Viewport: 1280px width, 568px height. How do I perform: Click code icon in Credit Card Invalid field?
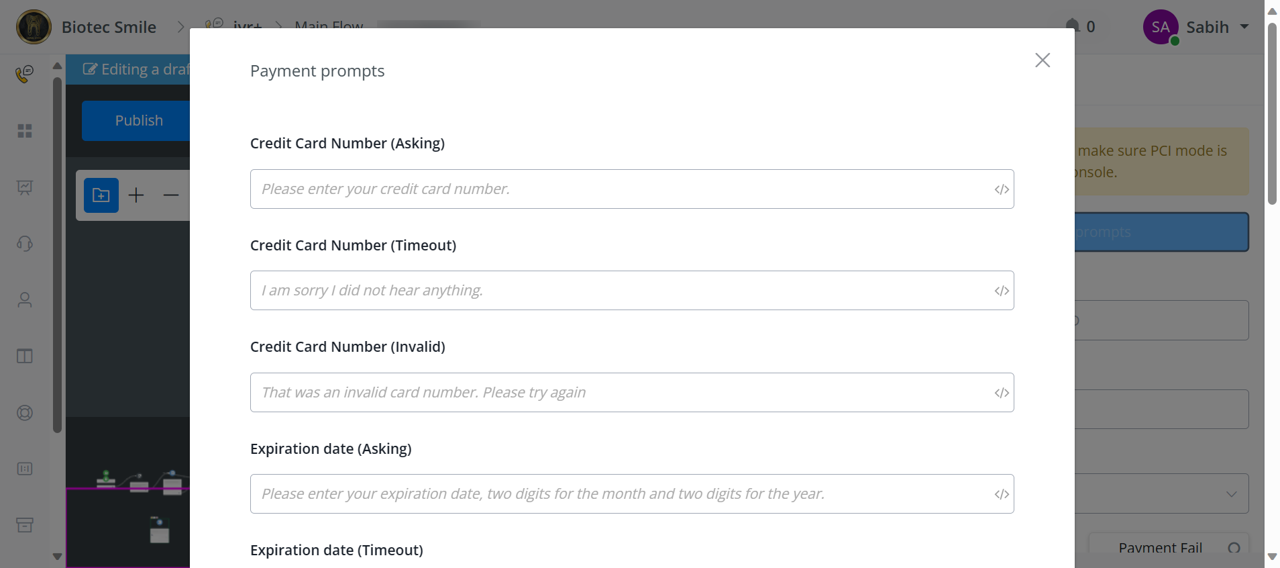(1001, 393)
